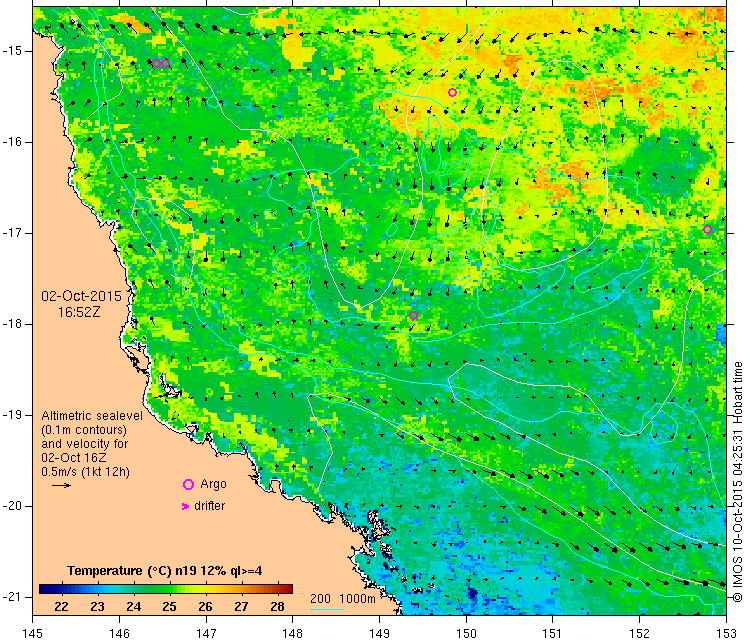Image resolution: width=750 pixels, height=640 pixels.
Task: Click the 'Argo' legend label
Action: pyautogui.click(x=213, y=484)
